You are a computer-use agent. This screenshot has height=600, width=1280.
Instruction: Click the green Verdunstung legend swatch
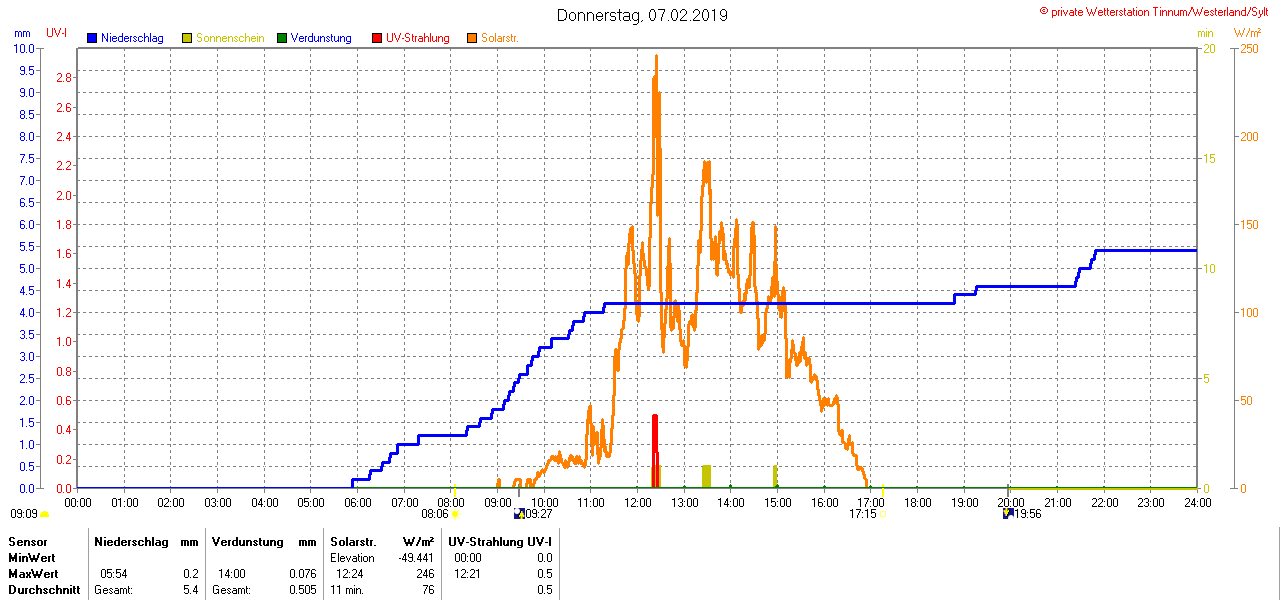pyautogui.click(x=282, y=38)
